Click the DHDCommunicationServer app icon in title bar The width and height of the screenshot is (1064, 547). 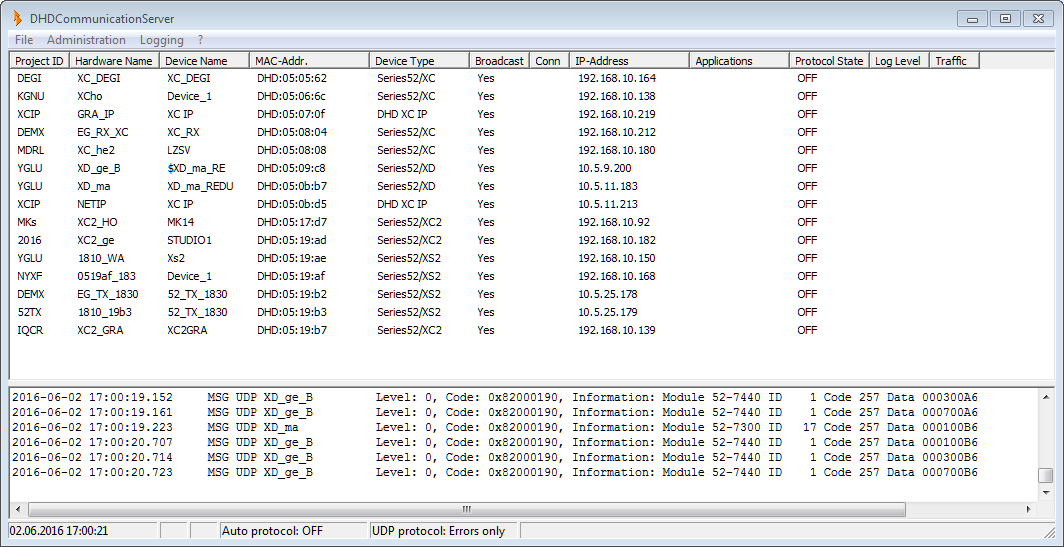(17, 18)
